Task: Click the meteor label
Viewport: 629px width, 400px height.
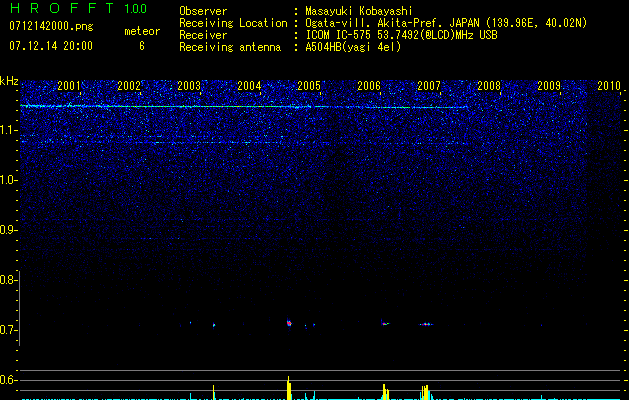Action: point(142,31)
